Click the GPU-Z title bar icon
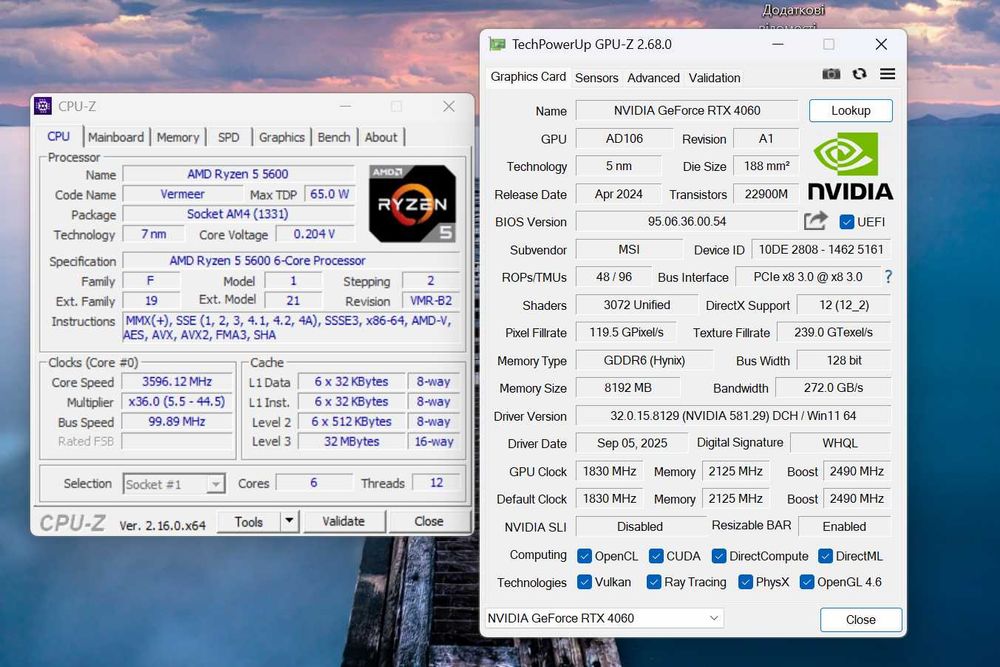This screenshot has height=667, width=1000. [497, 44]
